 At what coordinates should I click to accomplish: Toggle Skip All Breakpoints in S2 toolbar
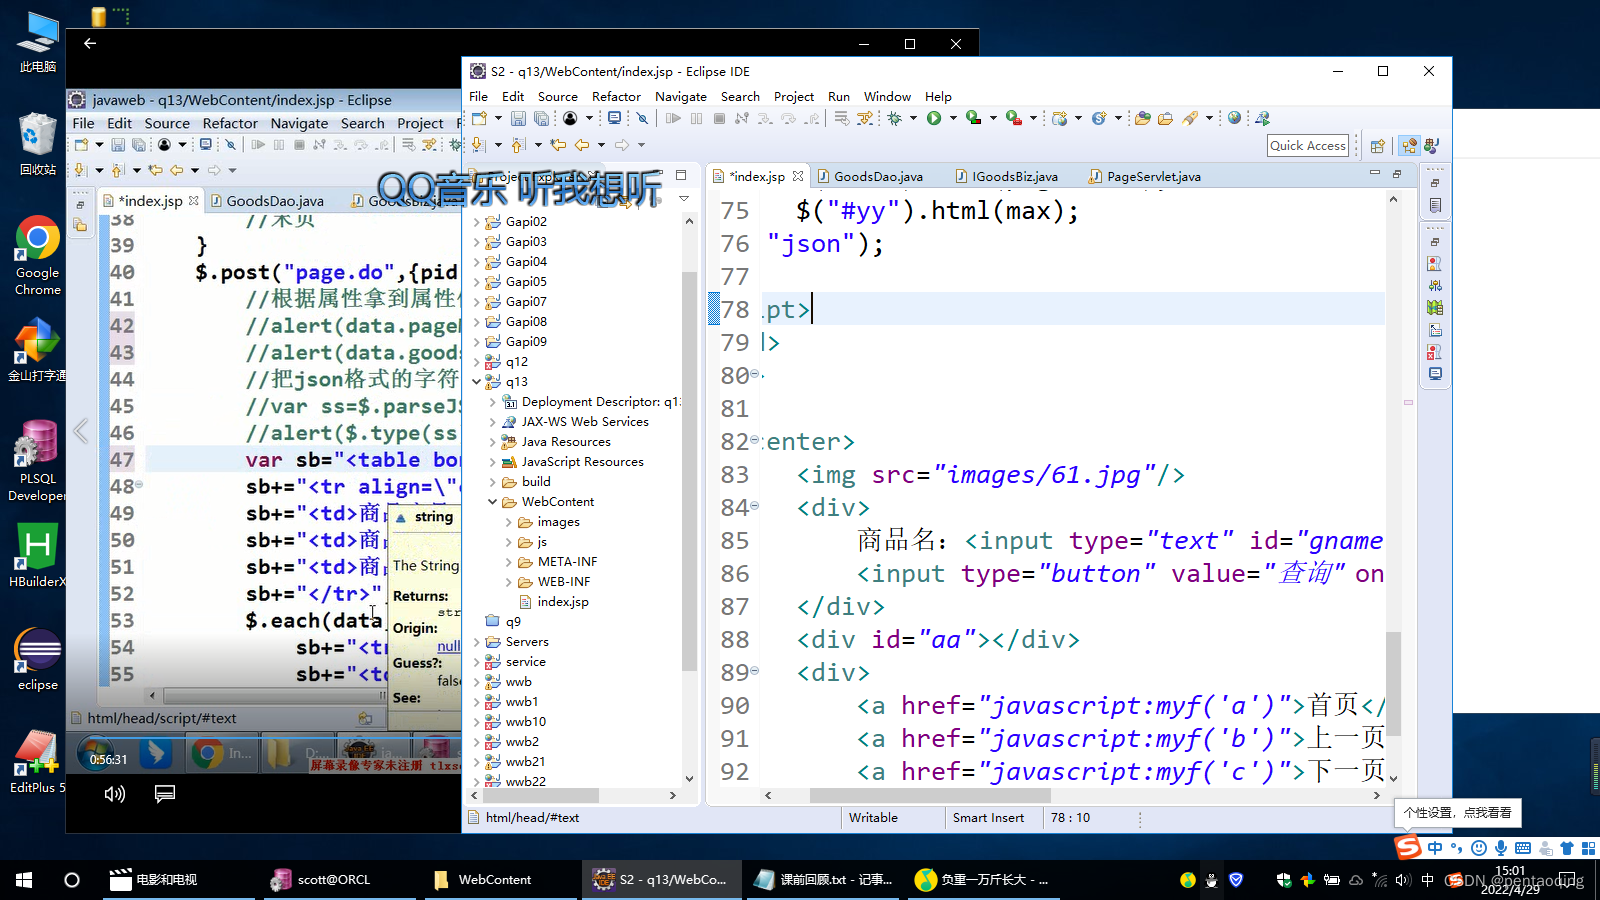642,118
